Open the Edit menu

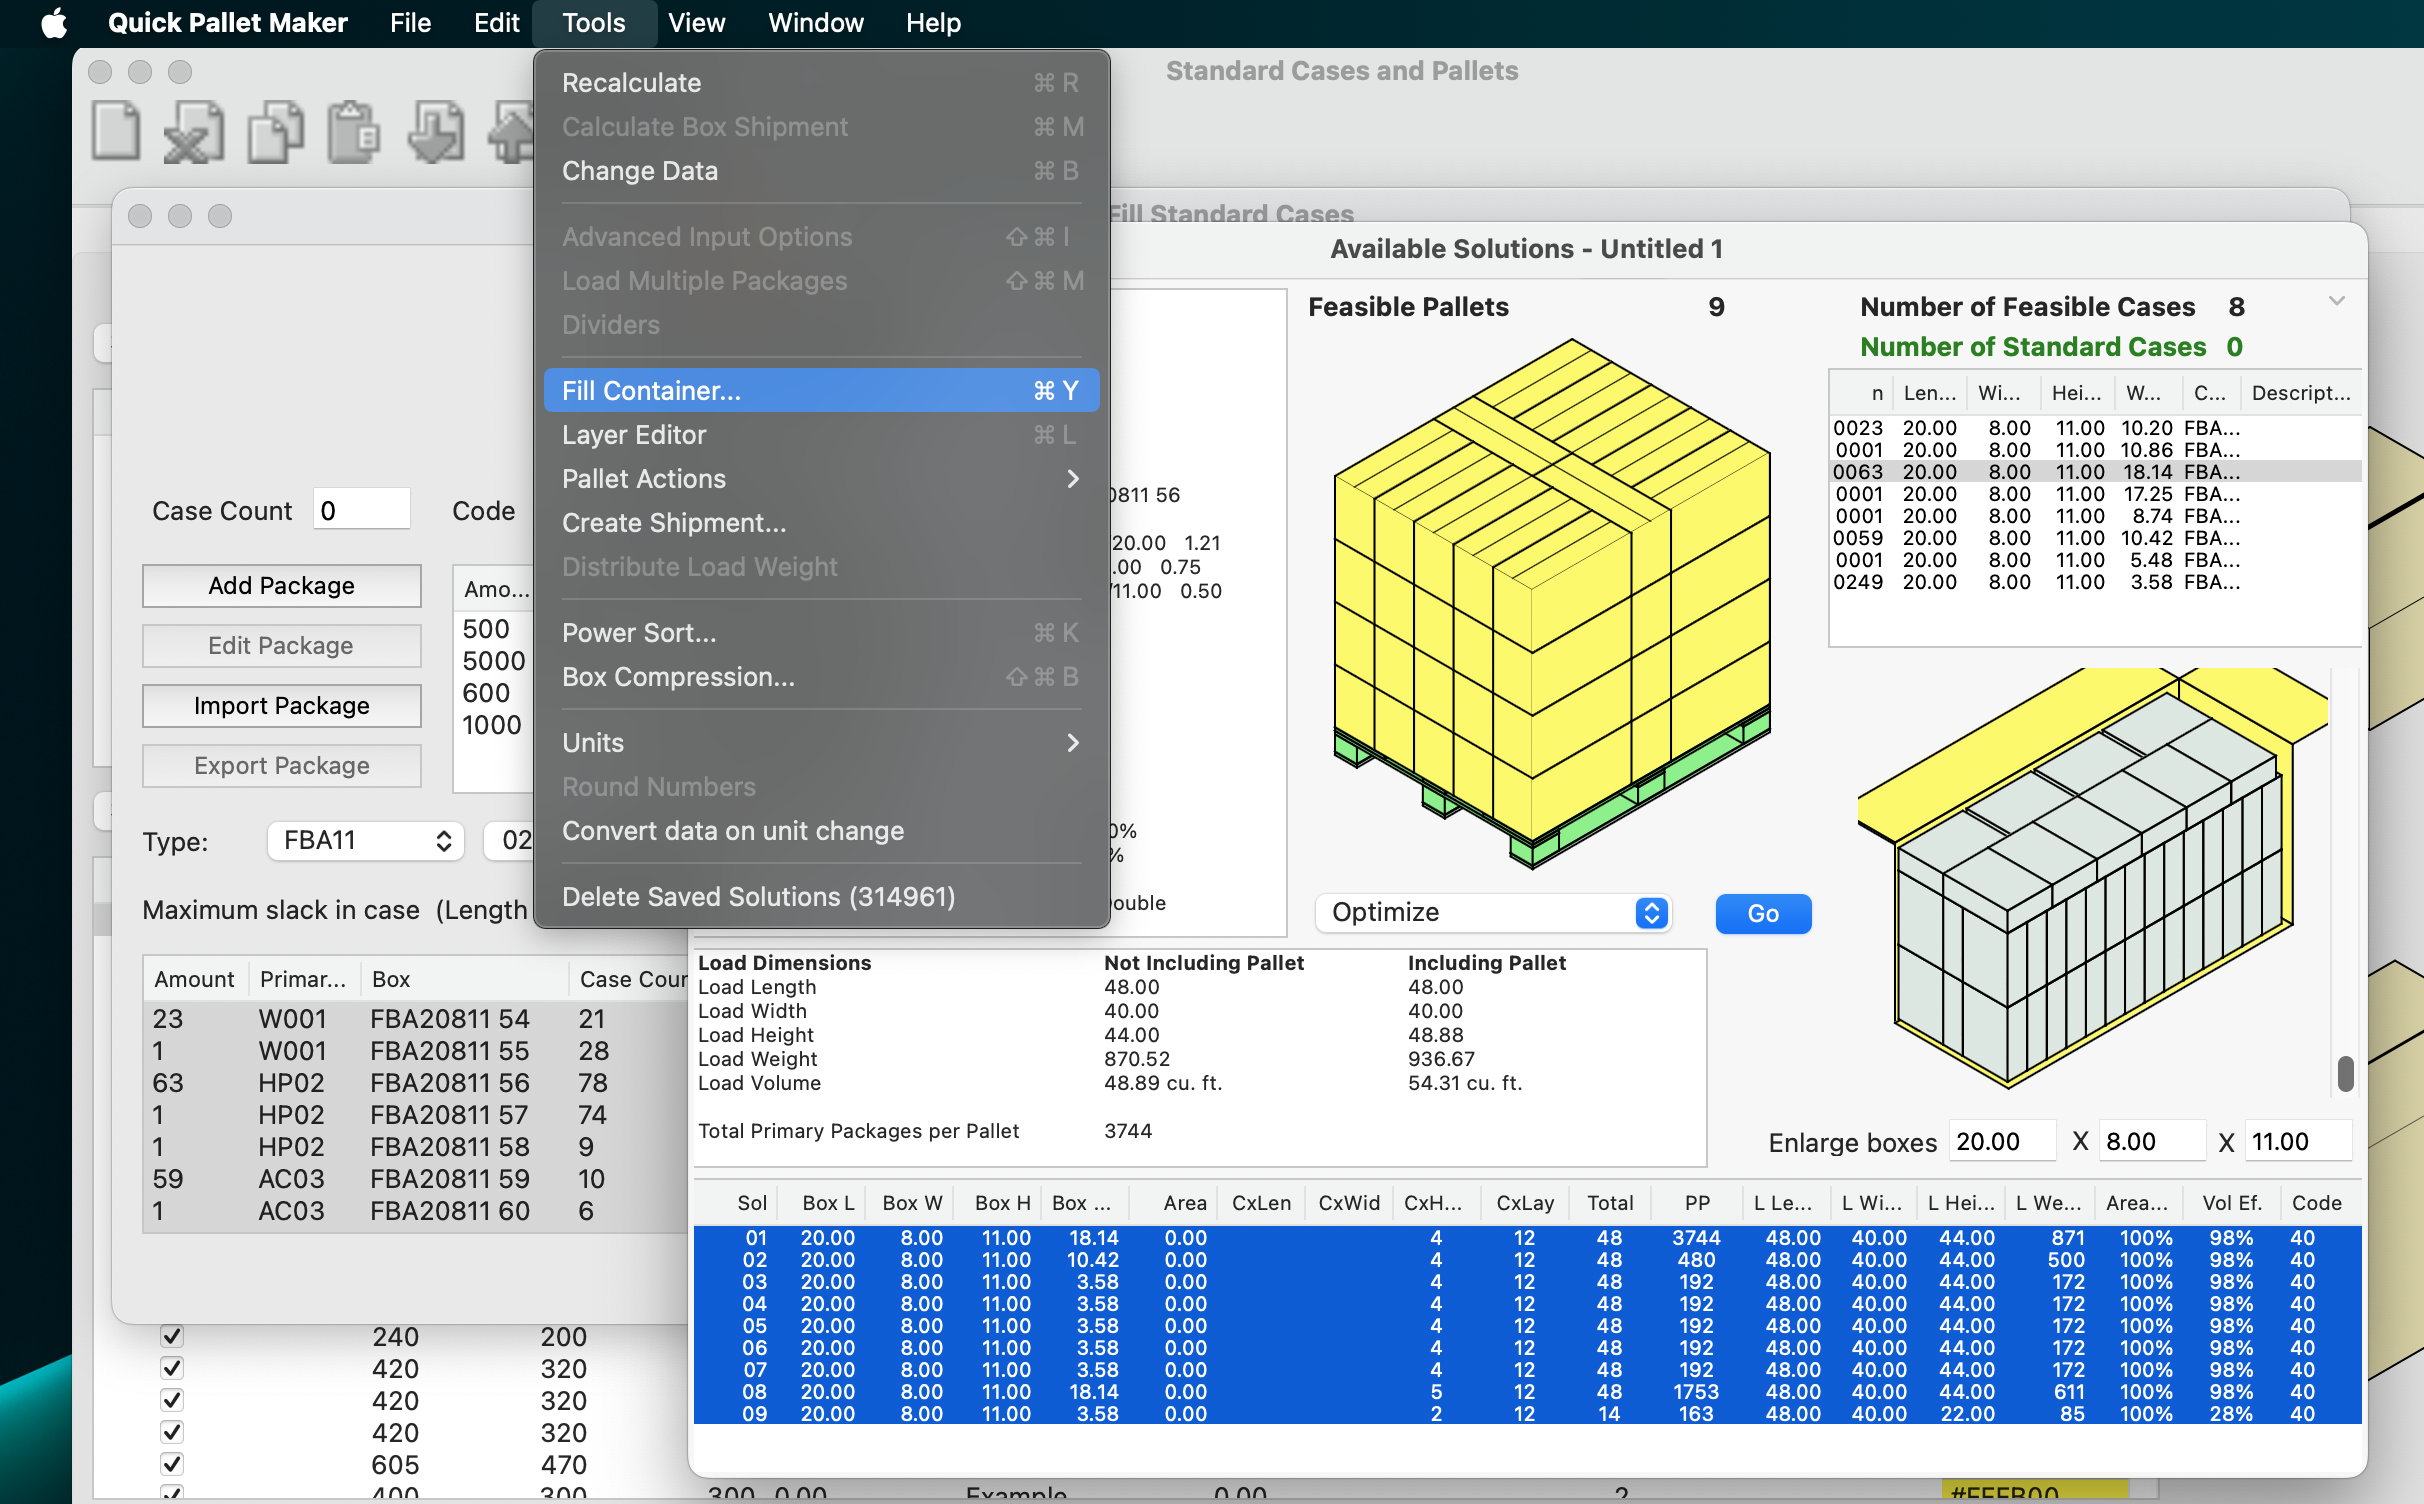pyautogui.click(x=496, y=22)
